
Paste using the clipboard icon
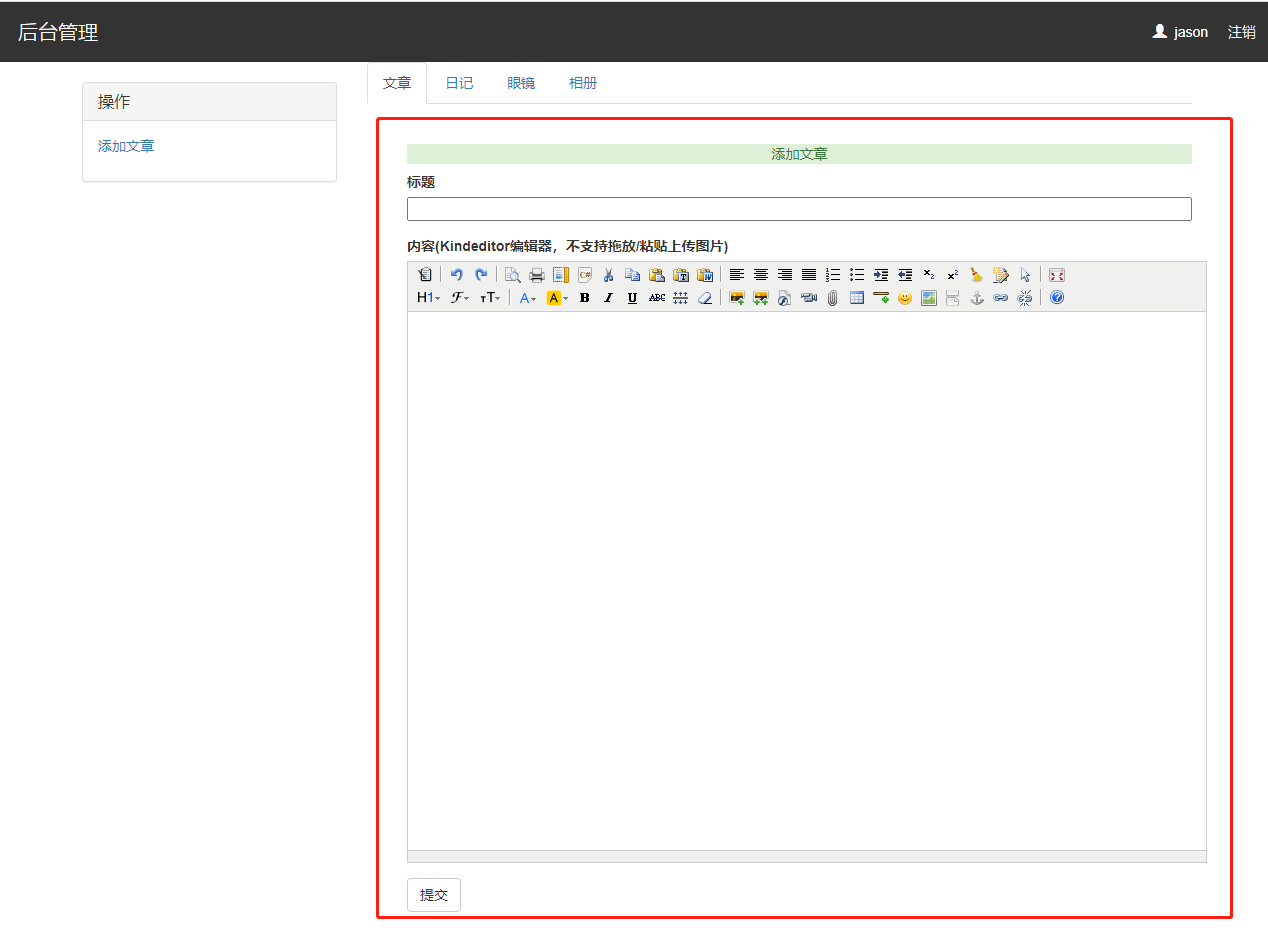[657, 275]
